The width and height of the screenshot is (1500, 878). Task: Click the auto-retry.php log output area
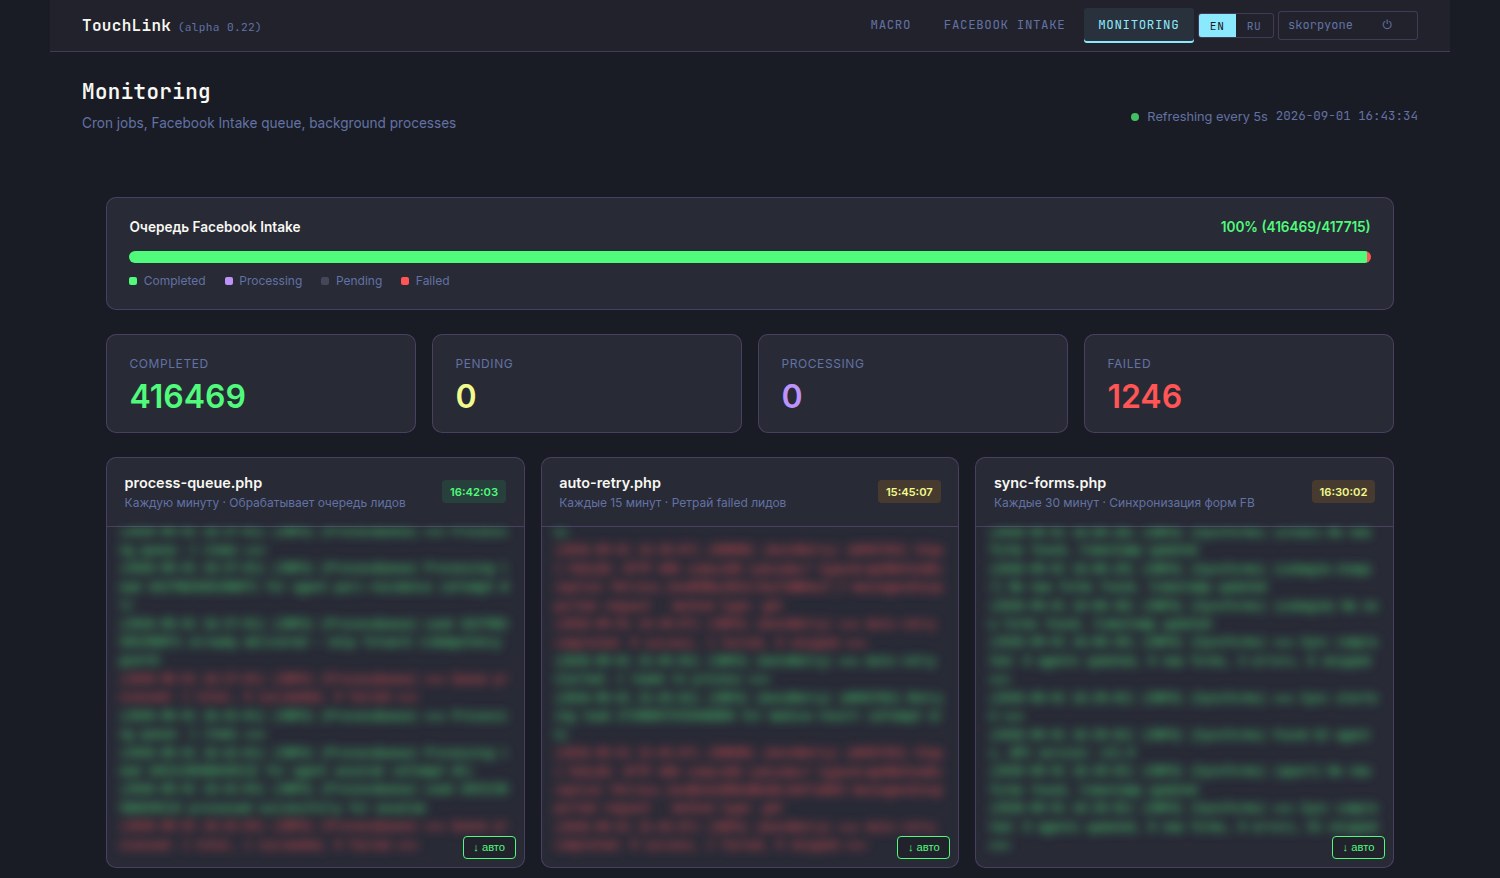(x=750, y=696)
